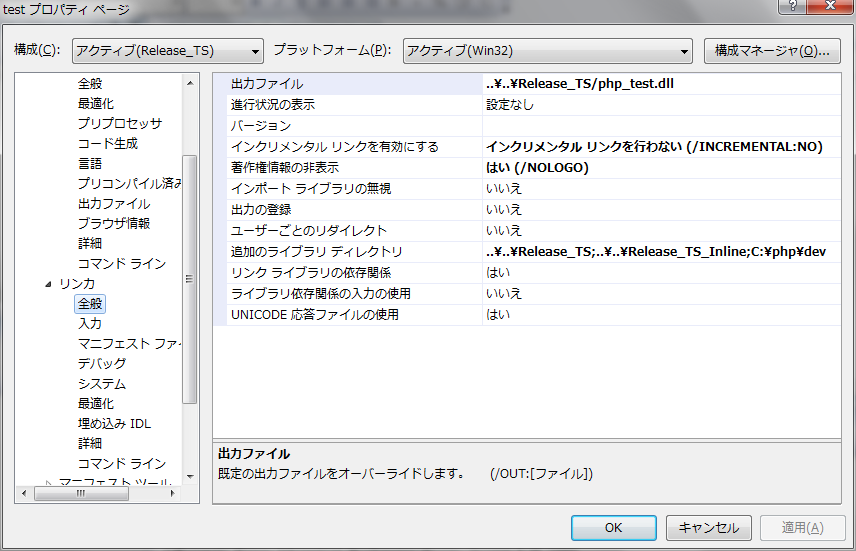Click the 構成マネージャ button
Image resolution: width=856 pixels, height=551 pixels.
[771, 51]
